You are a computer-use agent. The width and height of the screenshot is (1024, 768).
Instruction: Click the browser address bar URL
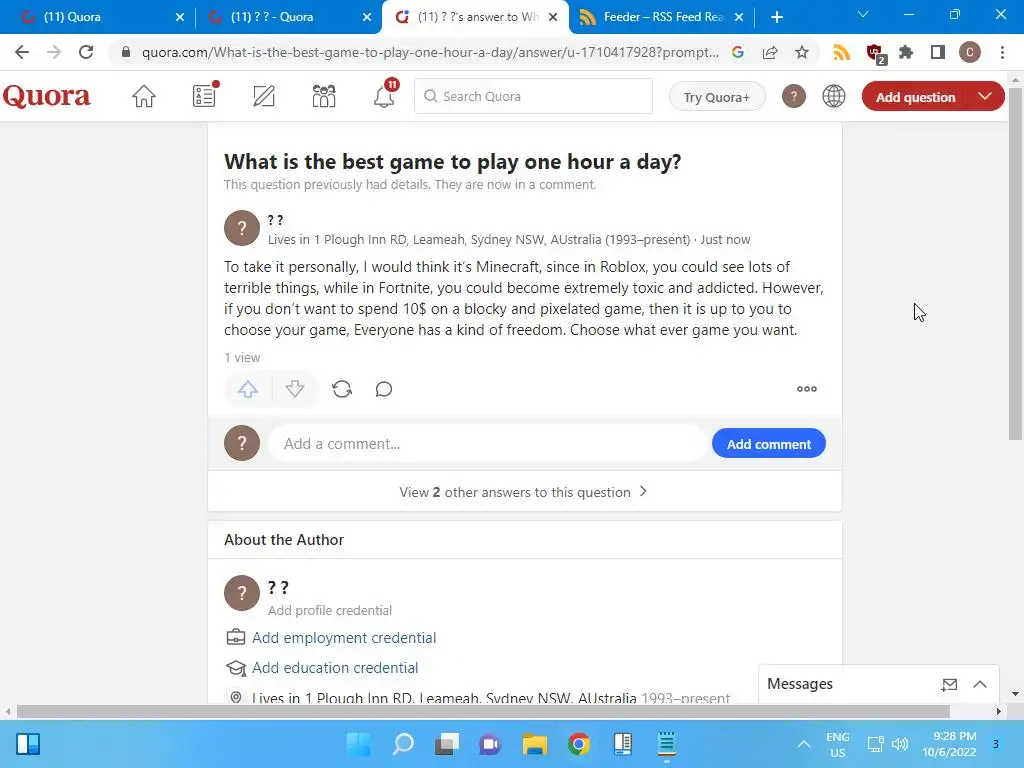(430, 52)
